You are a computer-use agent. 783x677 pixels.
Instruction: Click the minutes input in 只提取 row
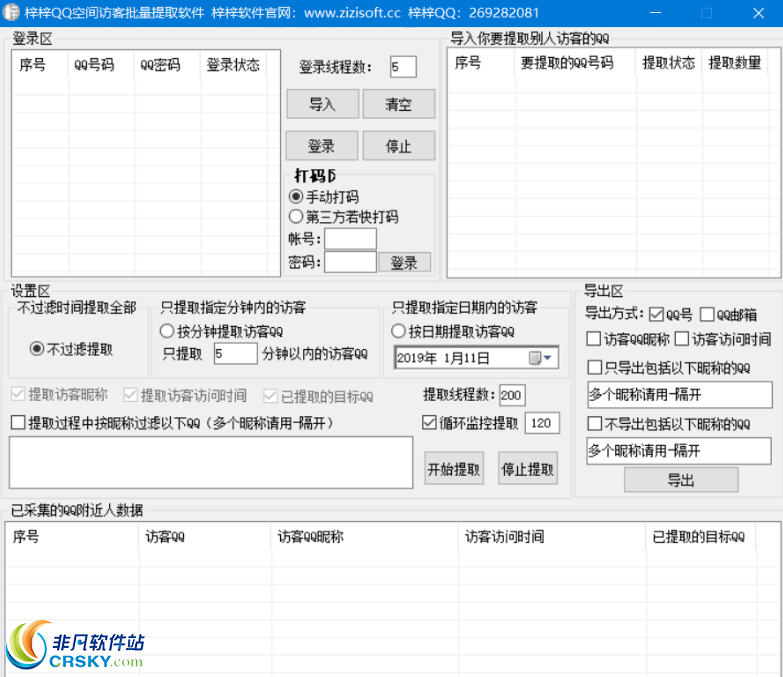pyautogui.click(x=235, y=353)
